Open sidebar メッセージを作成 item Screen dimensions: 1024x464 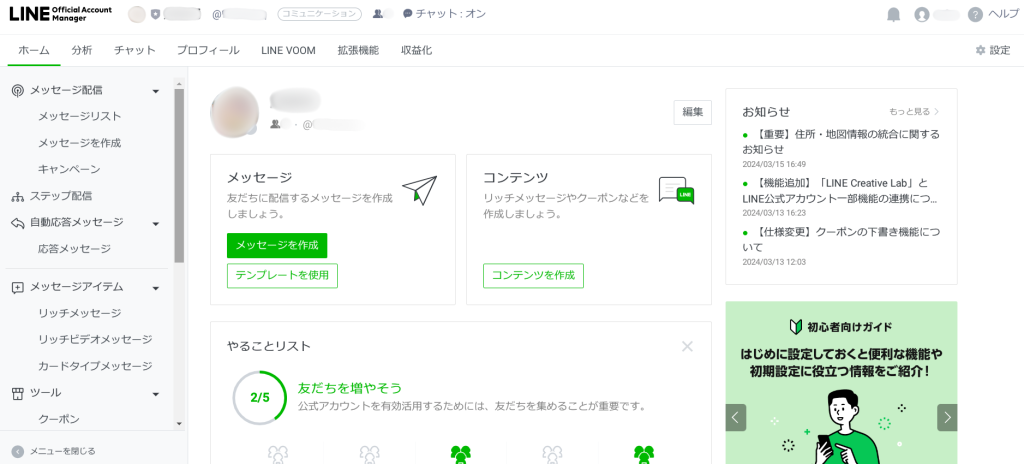(x=80, y=143)
